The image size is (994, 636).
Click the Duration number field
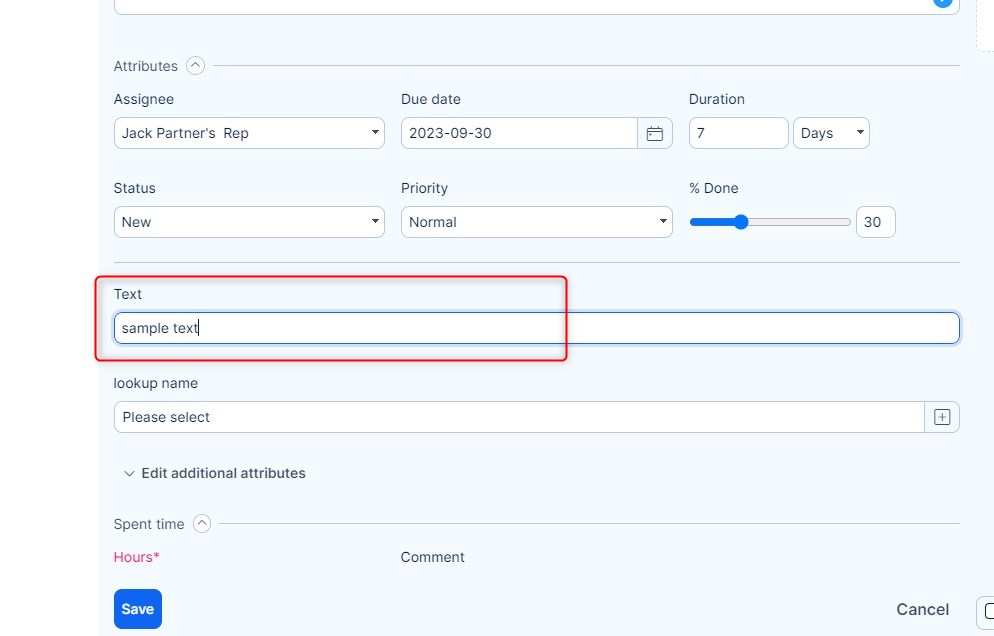(738, 133)
